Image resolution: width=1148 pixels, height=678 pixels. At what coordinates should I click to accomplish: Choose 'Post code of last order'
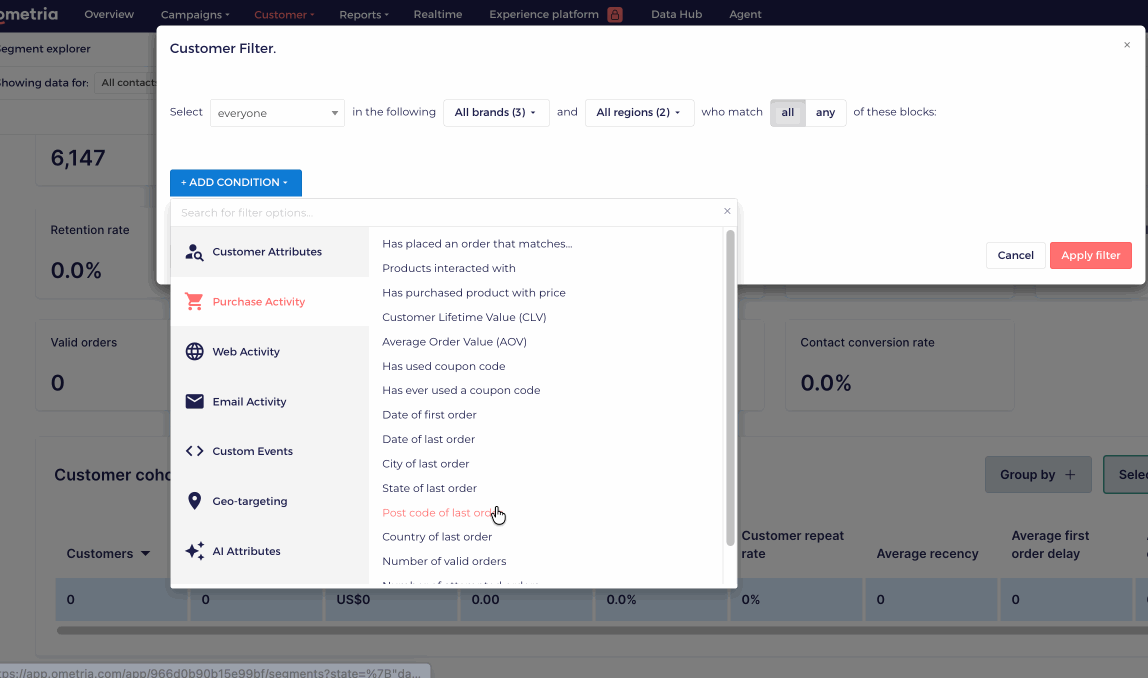click(x=439, y=513)
